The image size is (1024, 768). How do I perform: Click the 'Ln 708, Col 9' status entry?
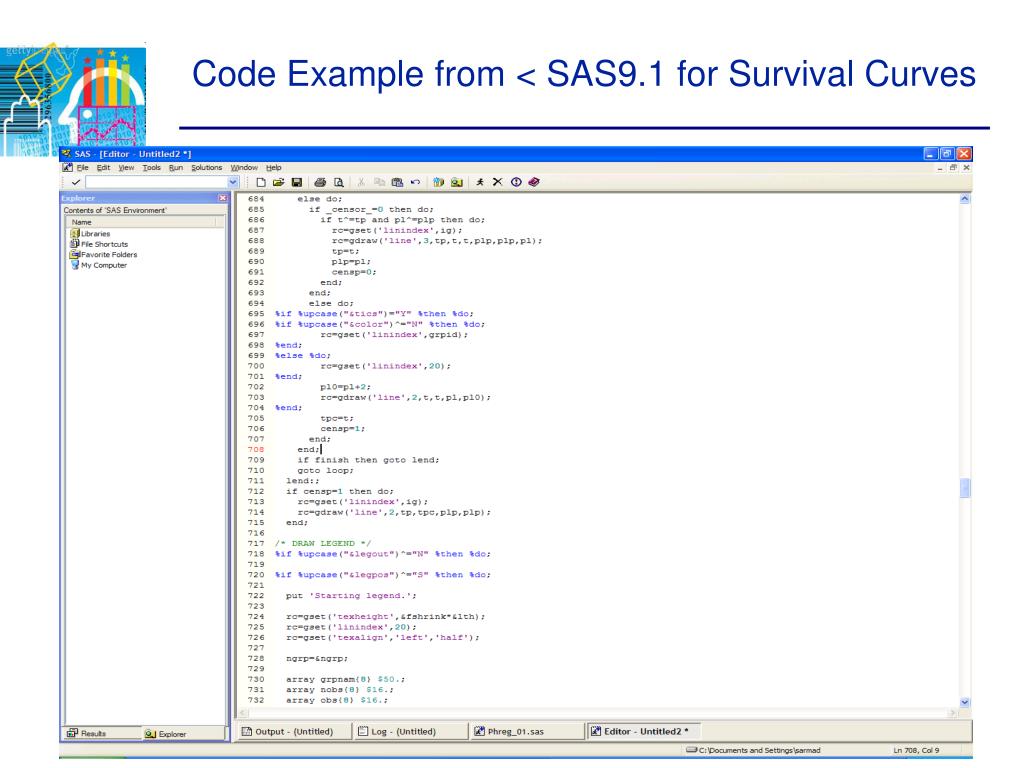[x=916, y=750]
